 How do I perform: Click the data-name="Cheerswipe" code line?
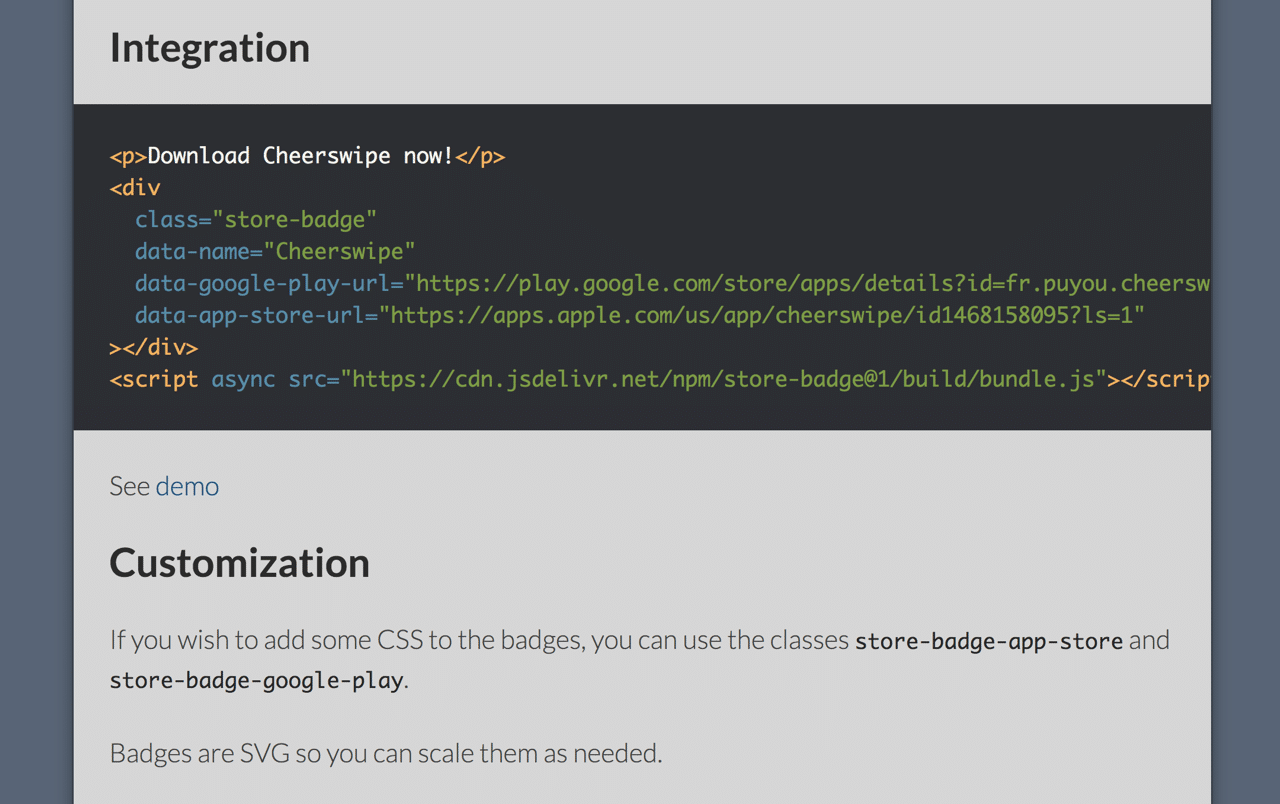(x=275, y=251)
